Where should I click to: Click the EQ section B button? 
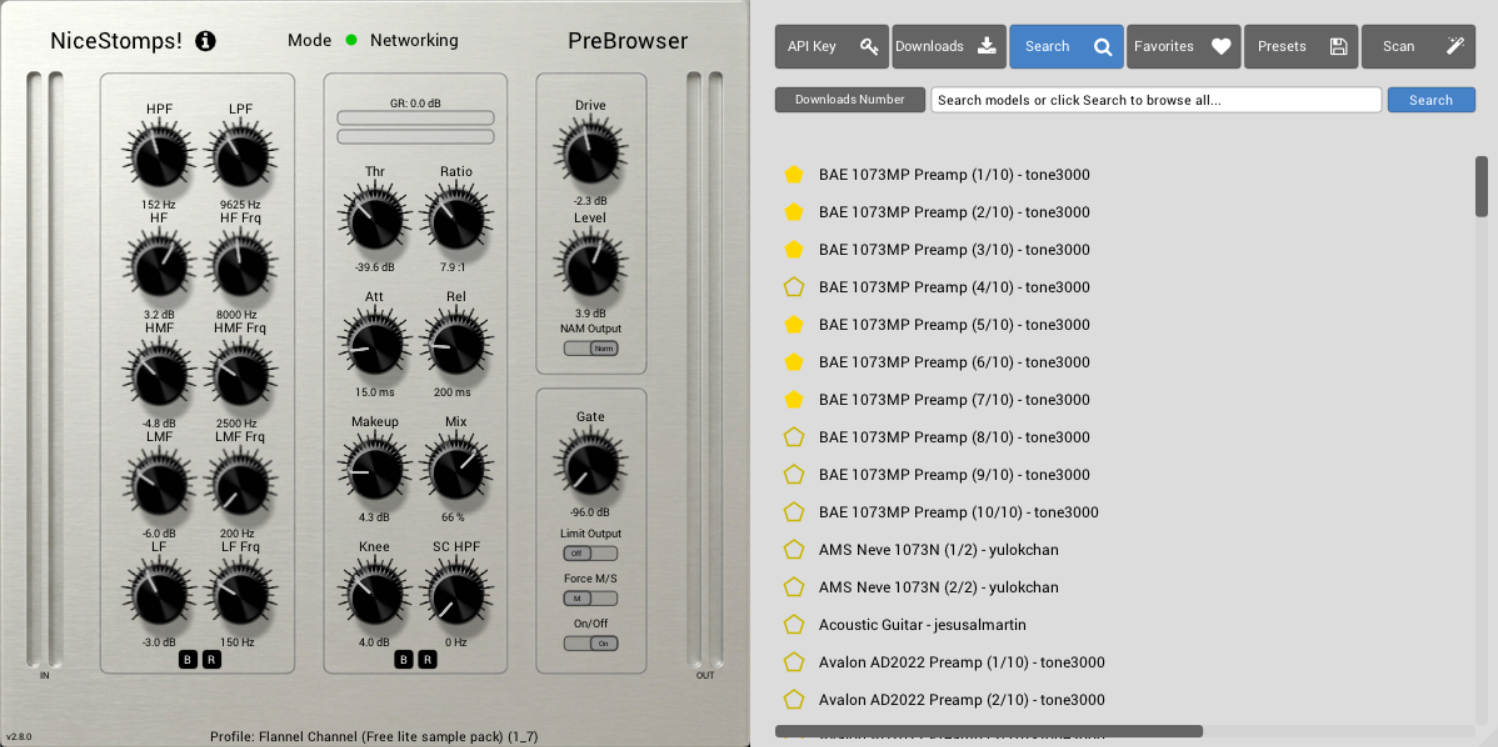(188, 659)
